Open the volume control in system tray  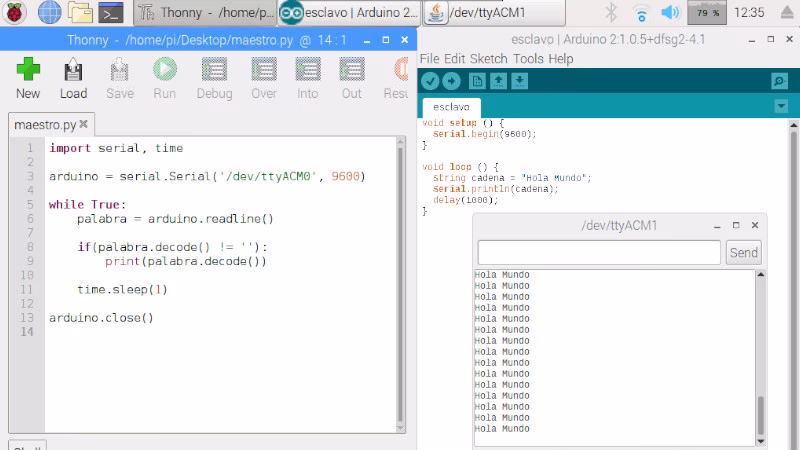coord(670,12)
